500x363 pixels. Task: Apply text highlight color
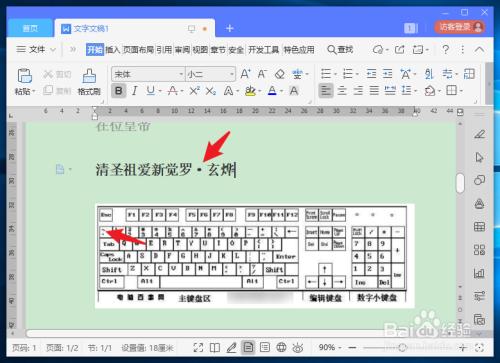250,90
